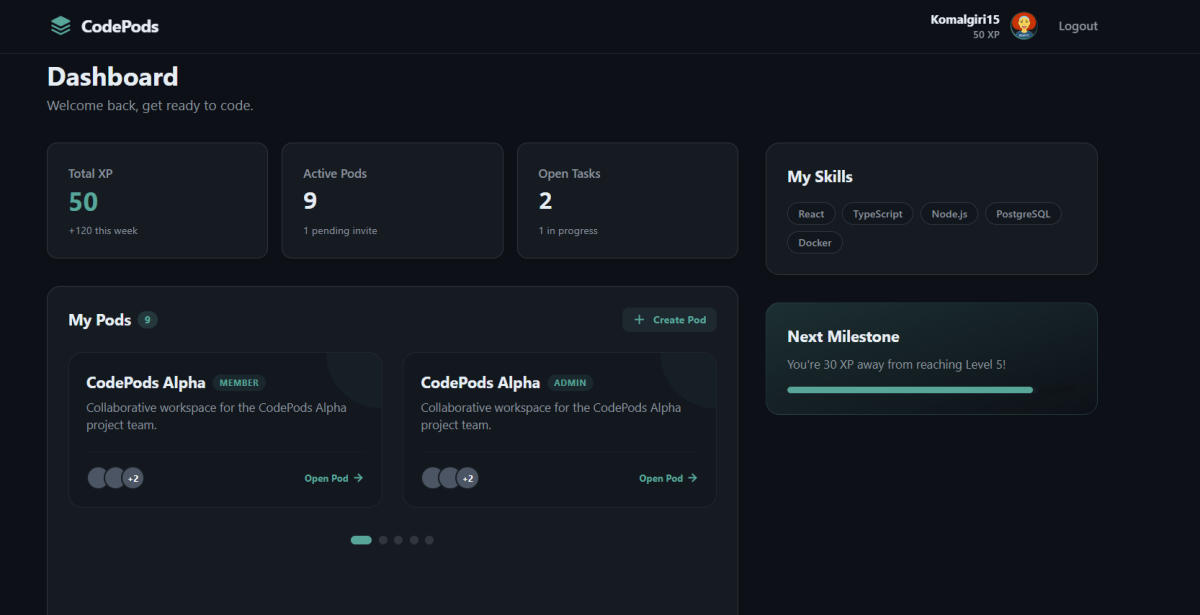Click the plus icon in Create Pod
The image size is (1200, 615).
click(640, 320)
